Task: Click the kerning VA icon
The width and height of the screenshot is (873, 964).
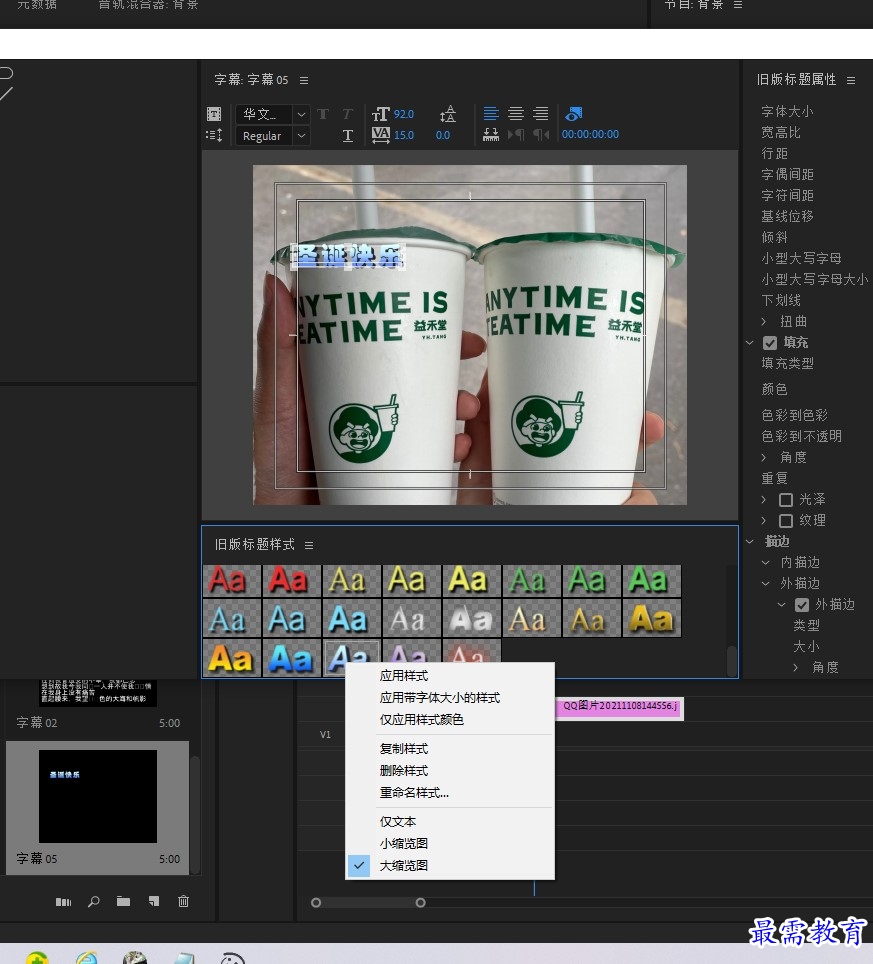Action: [x=381, y=135]
